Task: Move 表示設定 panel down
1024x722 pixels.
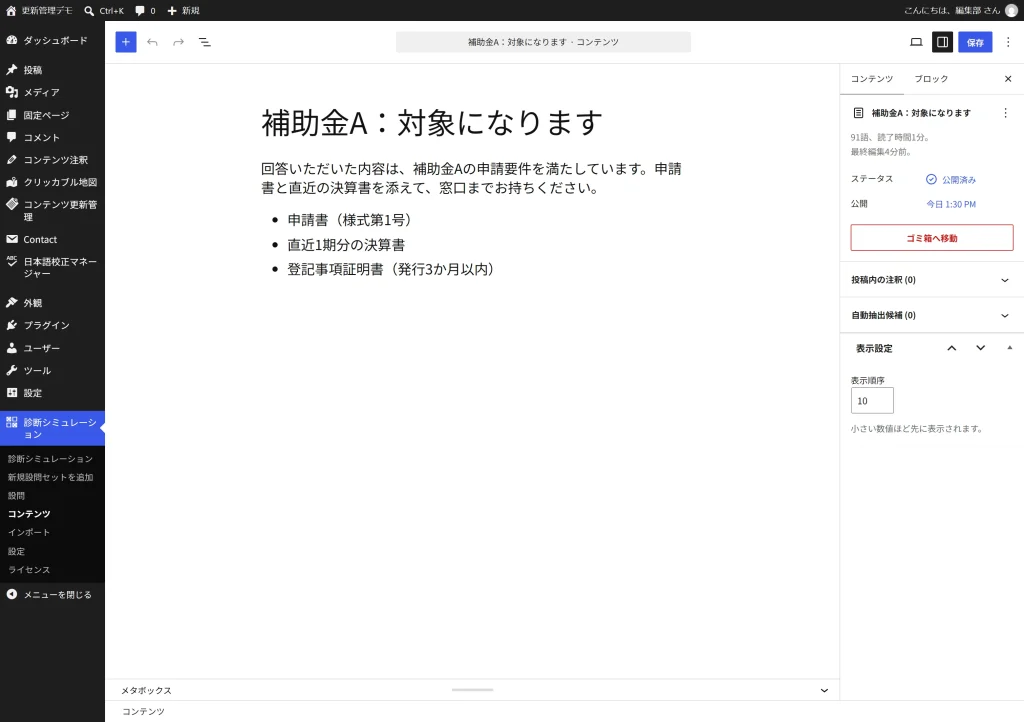Action: click(x=980, y=348)
